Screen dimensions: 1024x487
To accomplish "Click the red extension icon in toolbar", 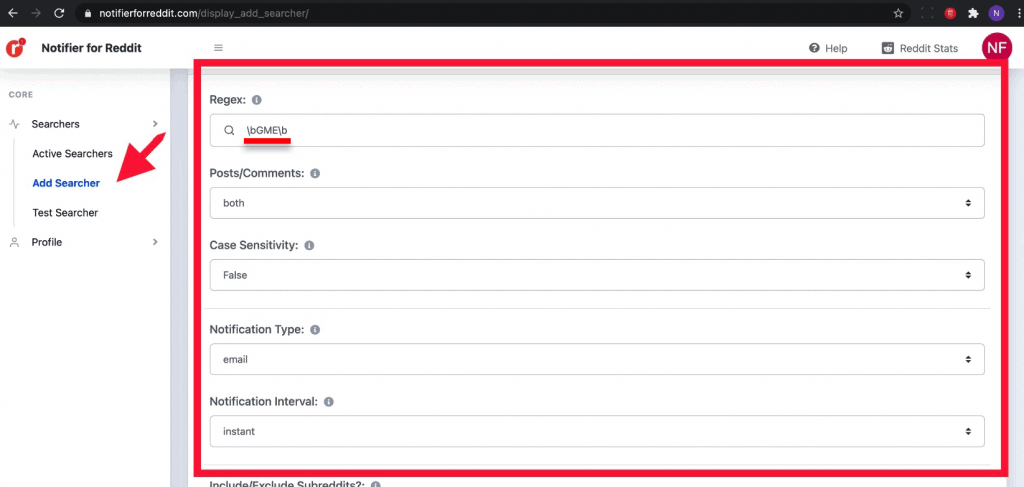I will (x=951, y=13).
